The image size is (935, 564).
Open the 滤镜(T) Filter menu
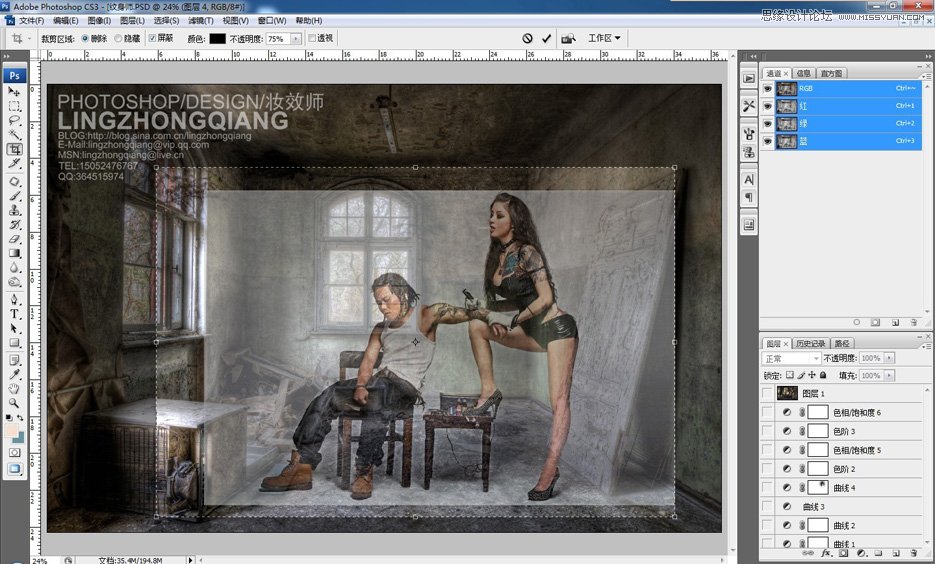pyautogui.click(x=200, y=20)
